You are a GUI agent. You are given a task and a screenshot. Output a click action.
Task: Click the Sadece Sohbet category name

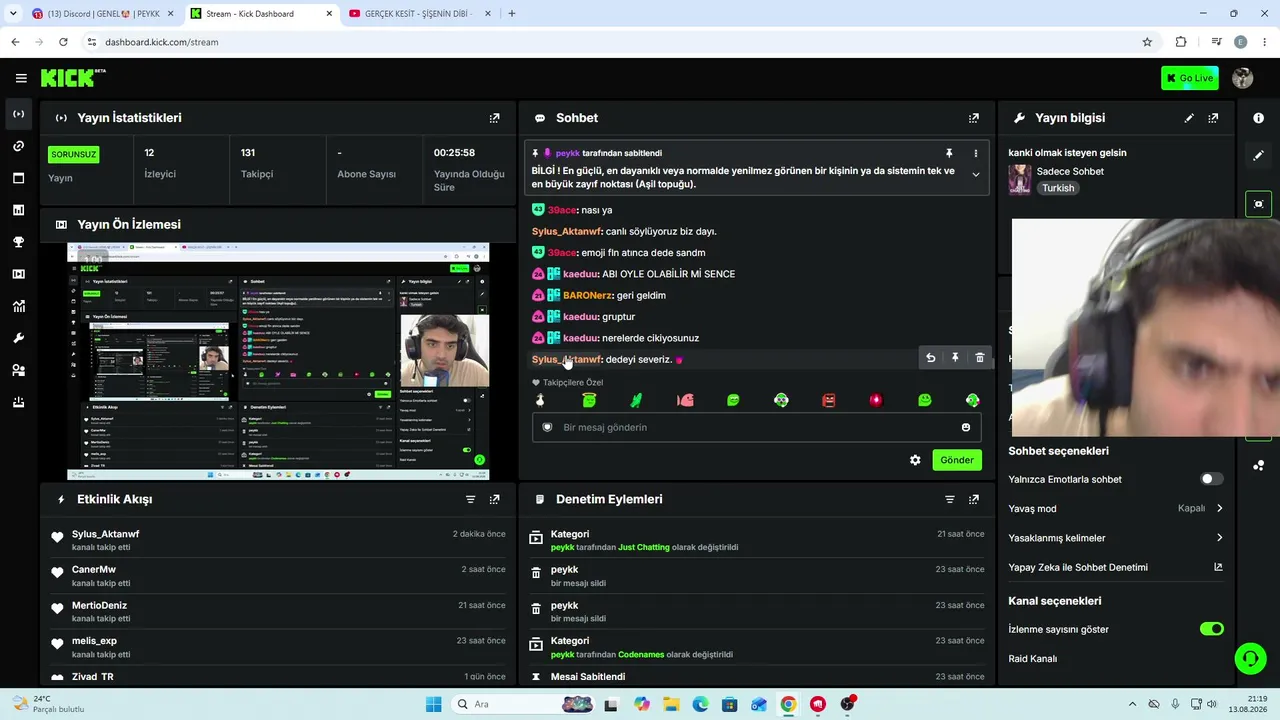tap(1070, 171)
